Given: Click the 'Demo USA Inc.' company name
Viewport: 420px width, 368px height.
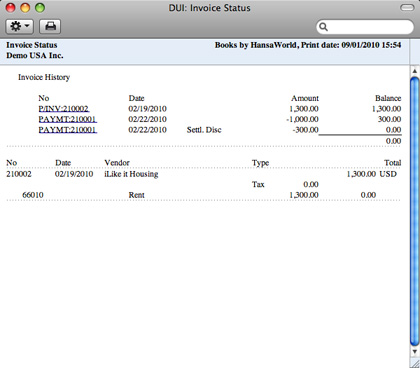Looking at the screenshot, I should [35, 56].
